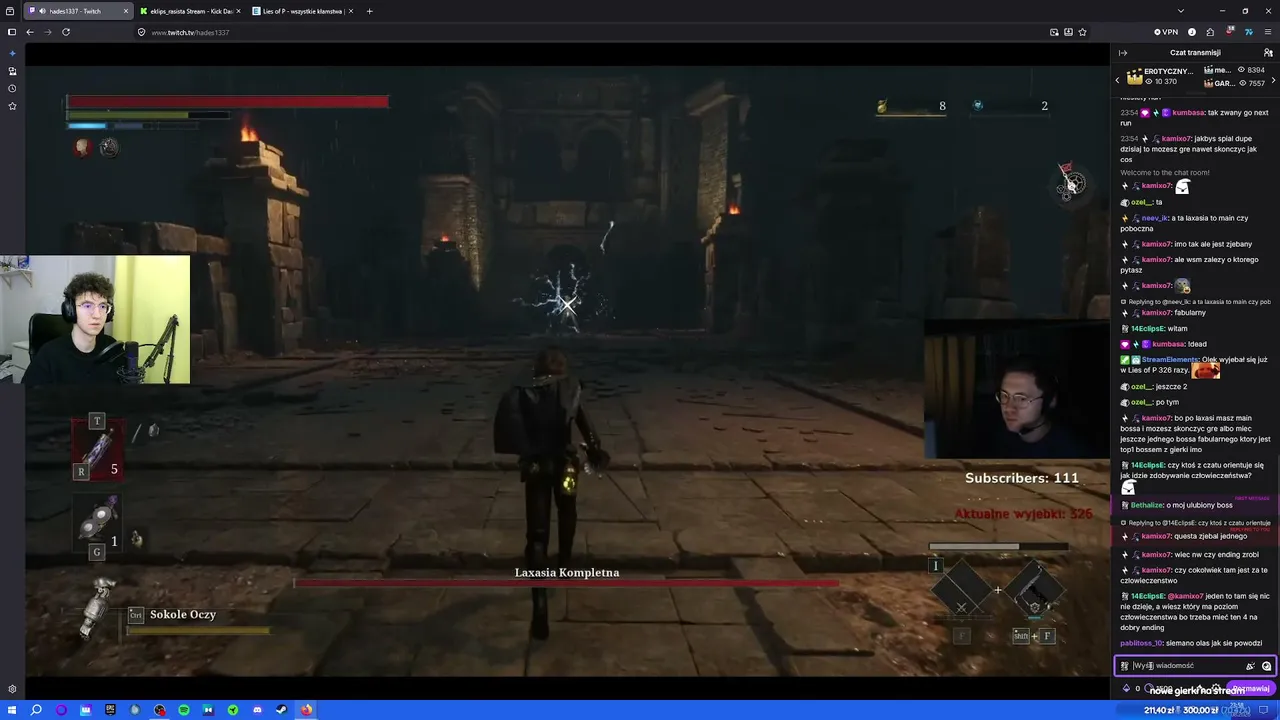Open Discord from the taskbar
The width and height of the screenshot is (1280, 720).
pyautogui.click(x=257, y=710)
